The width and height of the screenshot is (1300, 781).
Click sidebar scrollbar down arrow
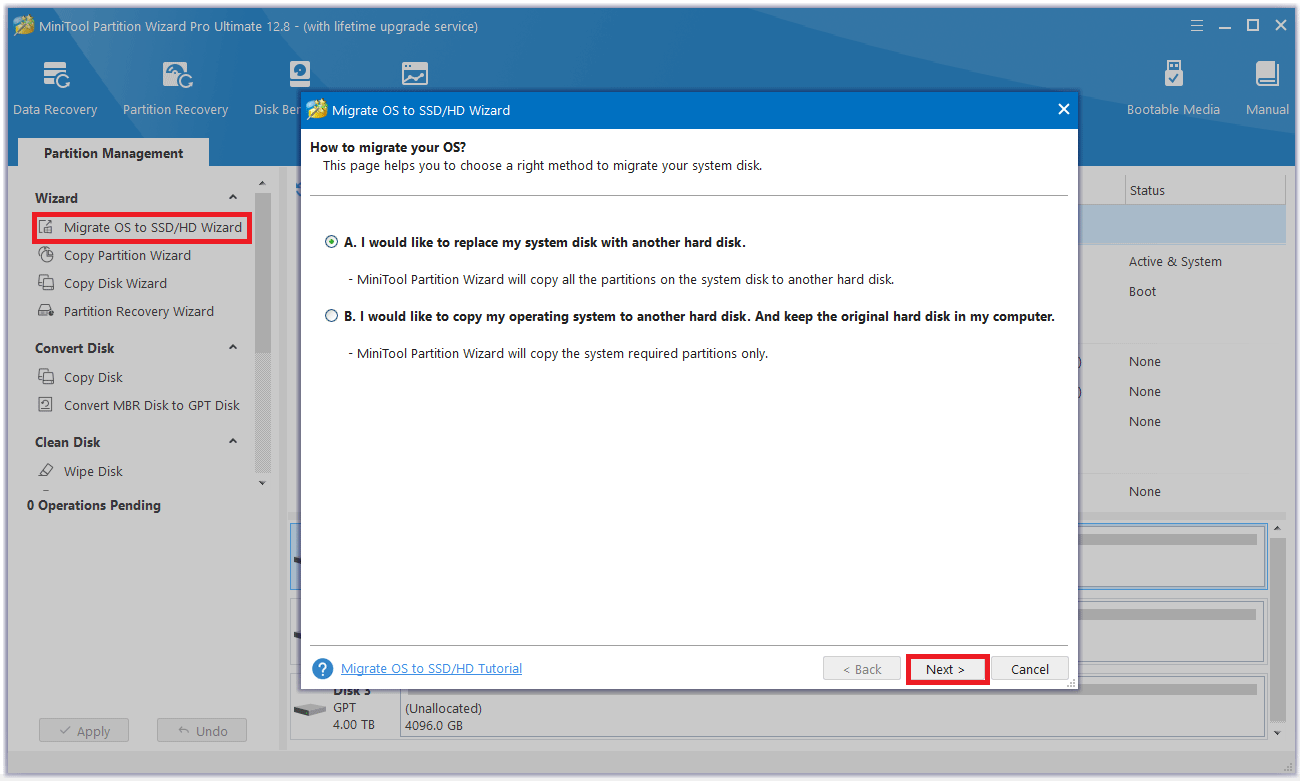coord(263,483)
